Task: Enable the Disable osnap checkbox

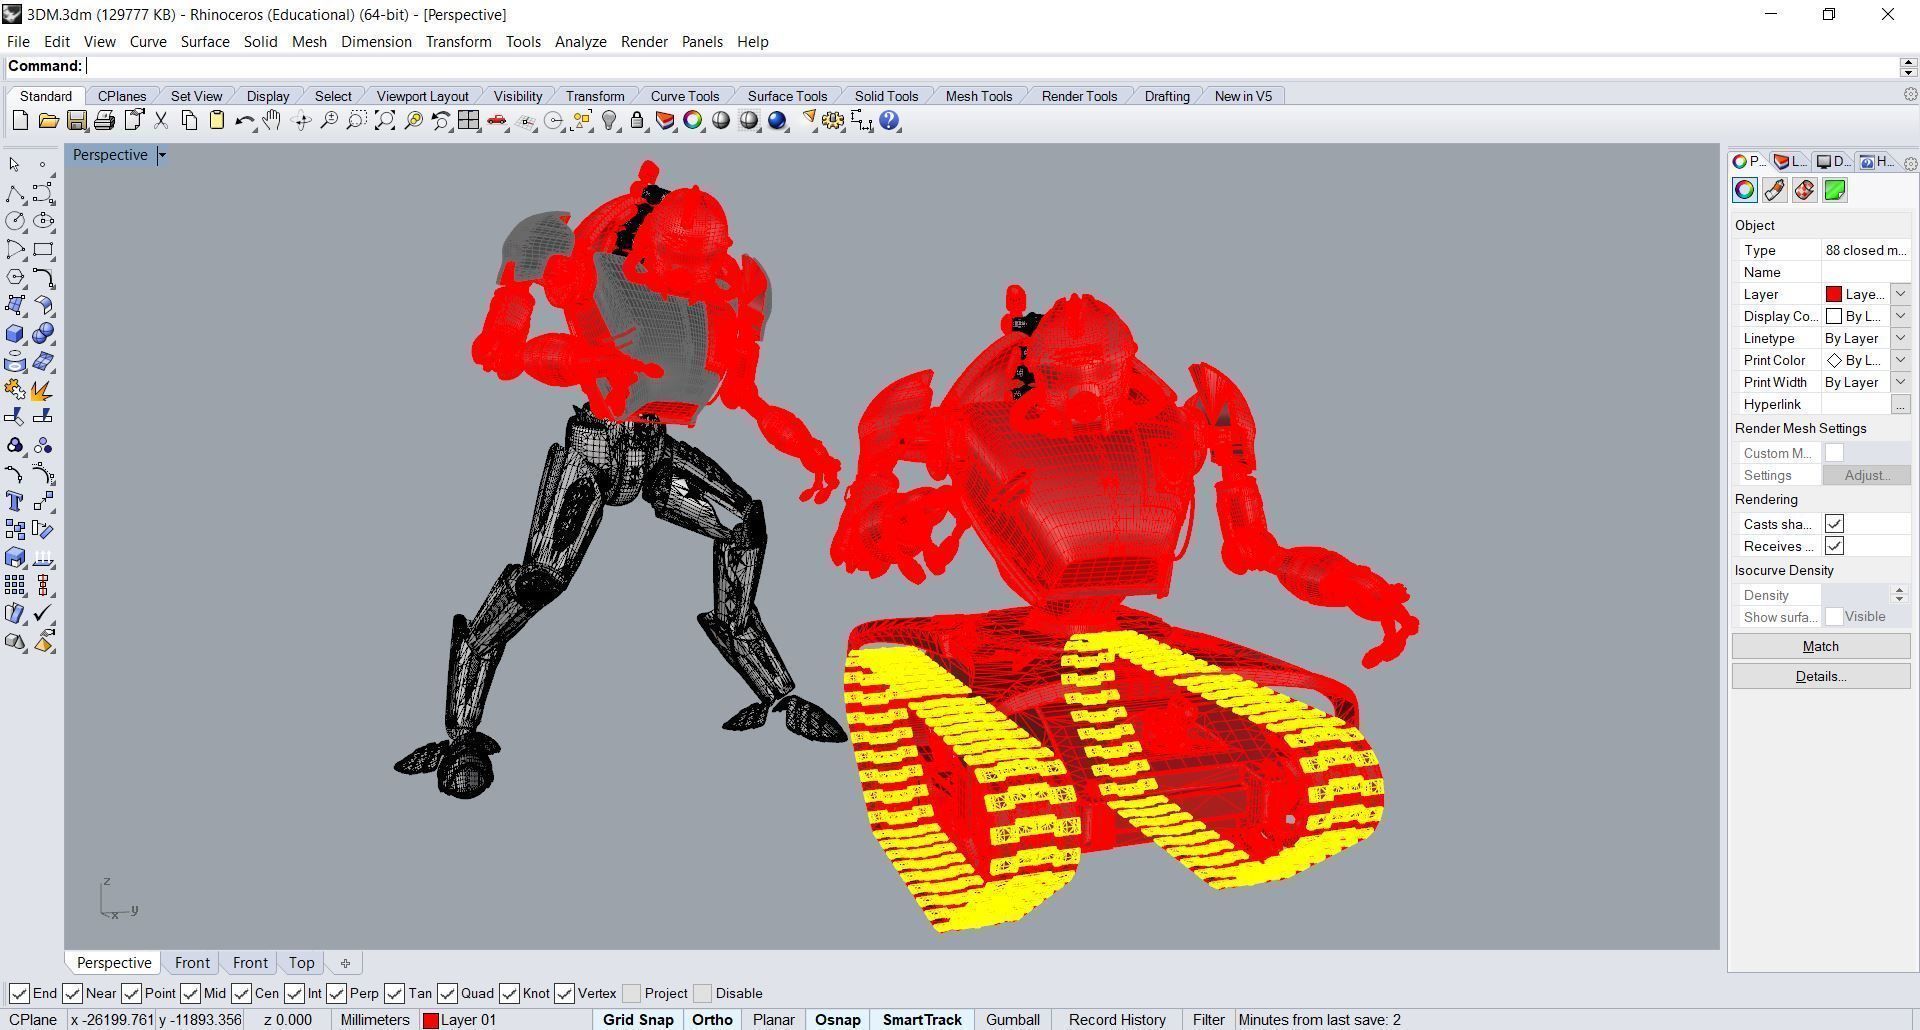Action: [x=702, y=993]
